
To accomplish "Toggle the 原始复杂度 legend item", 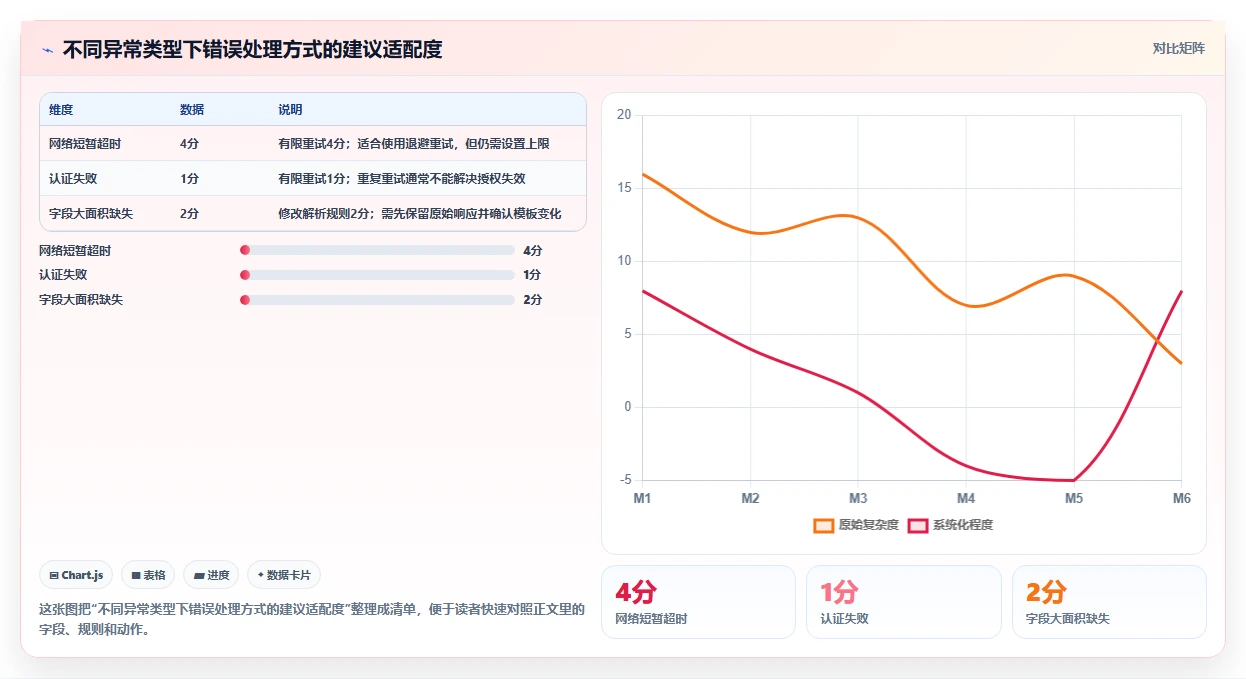I will pyautogui.click(x=856, y=525).
